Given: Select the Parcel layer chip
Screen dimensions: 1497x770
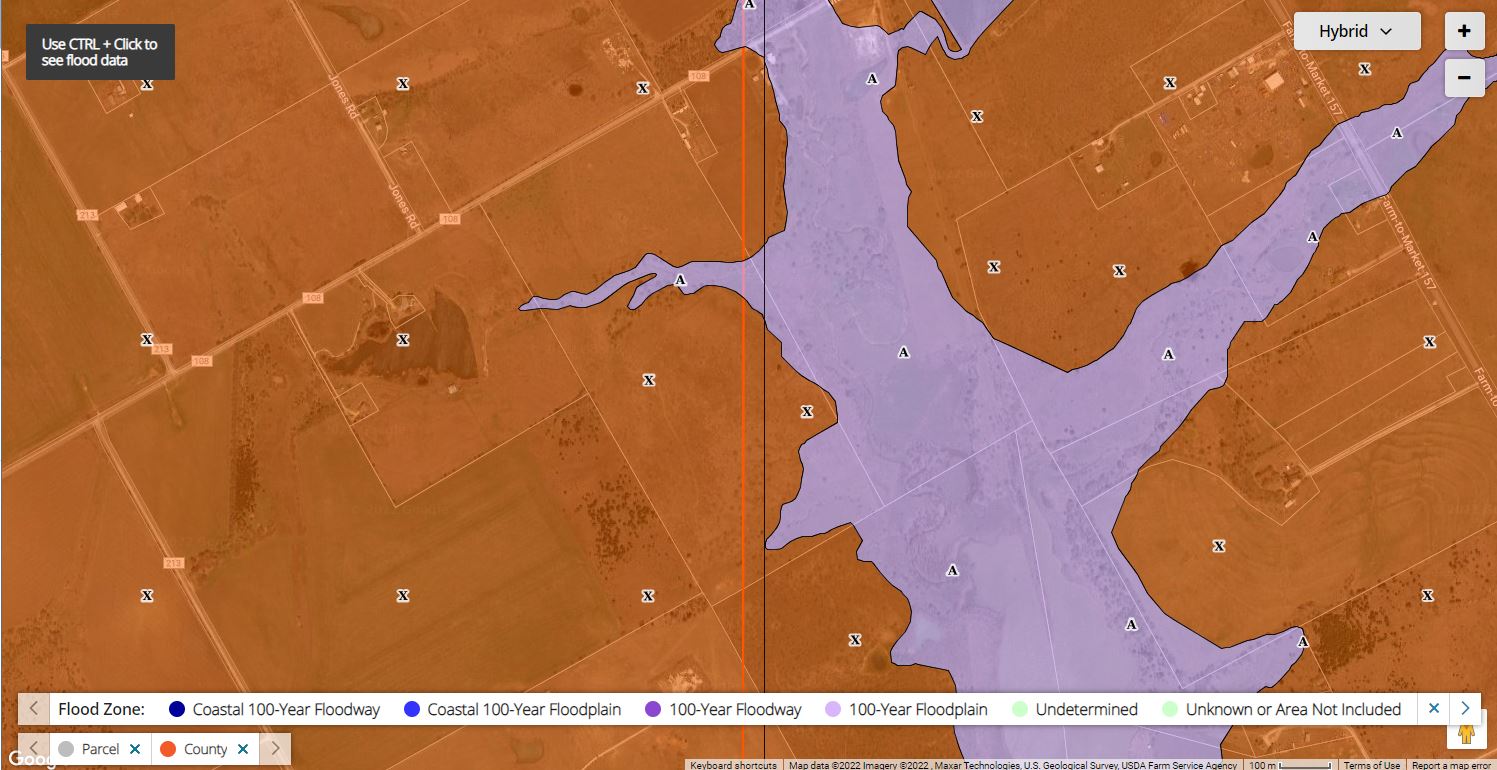Looking at the screenshot, I should tap(89, 749).
